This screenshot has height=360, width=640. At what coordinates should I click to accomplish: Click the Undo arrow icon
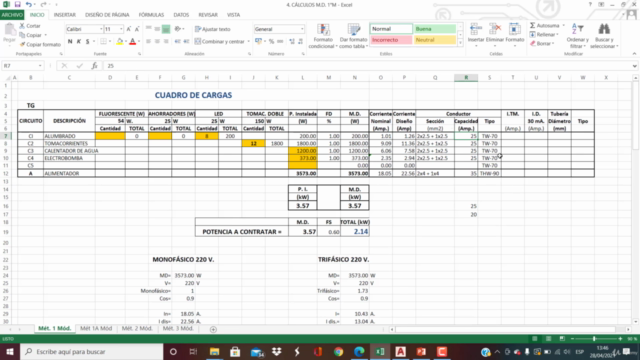29,4
